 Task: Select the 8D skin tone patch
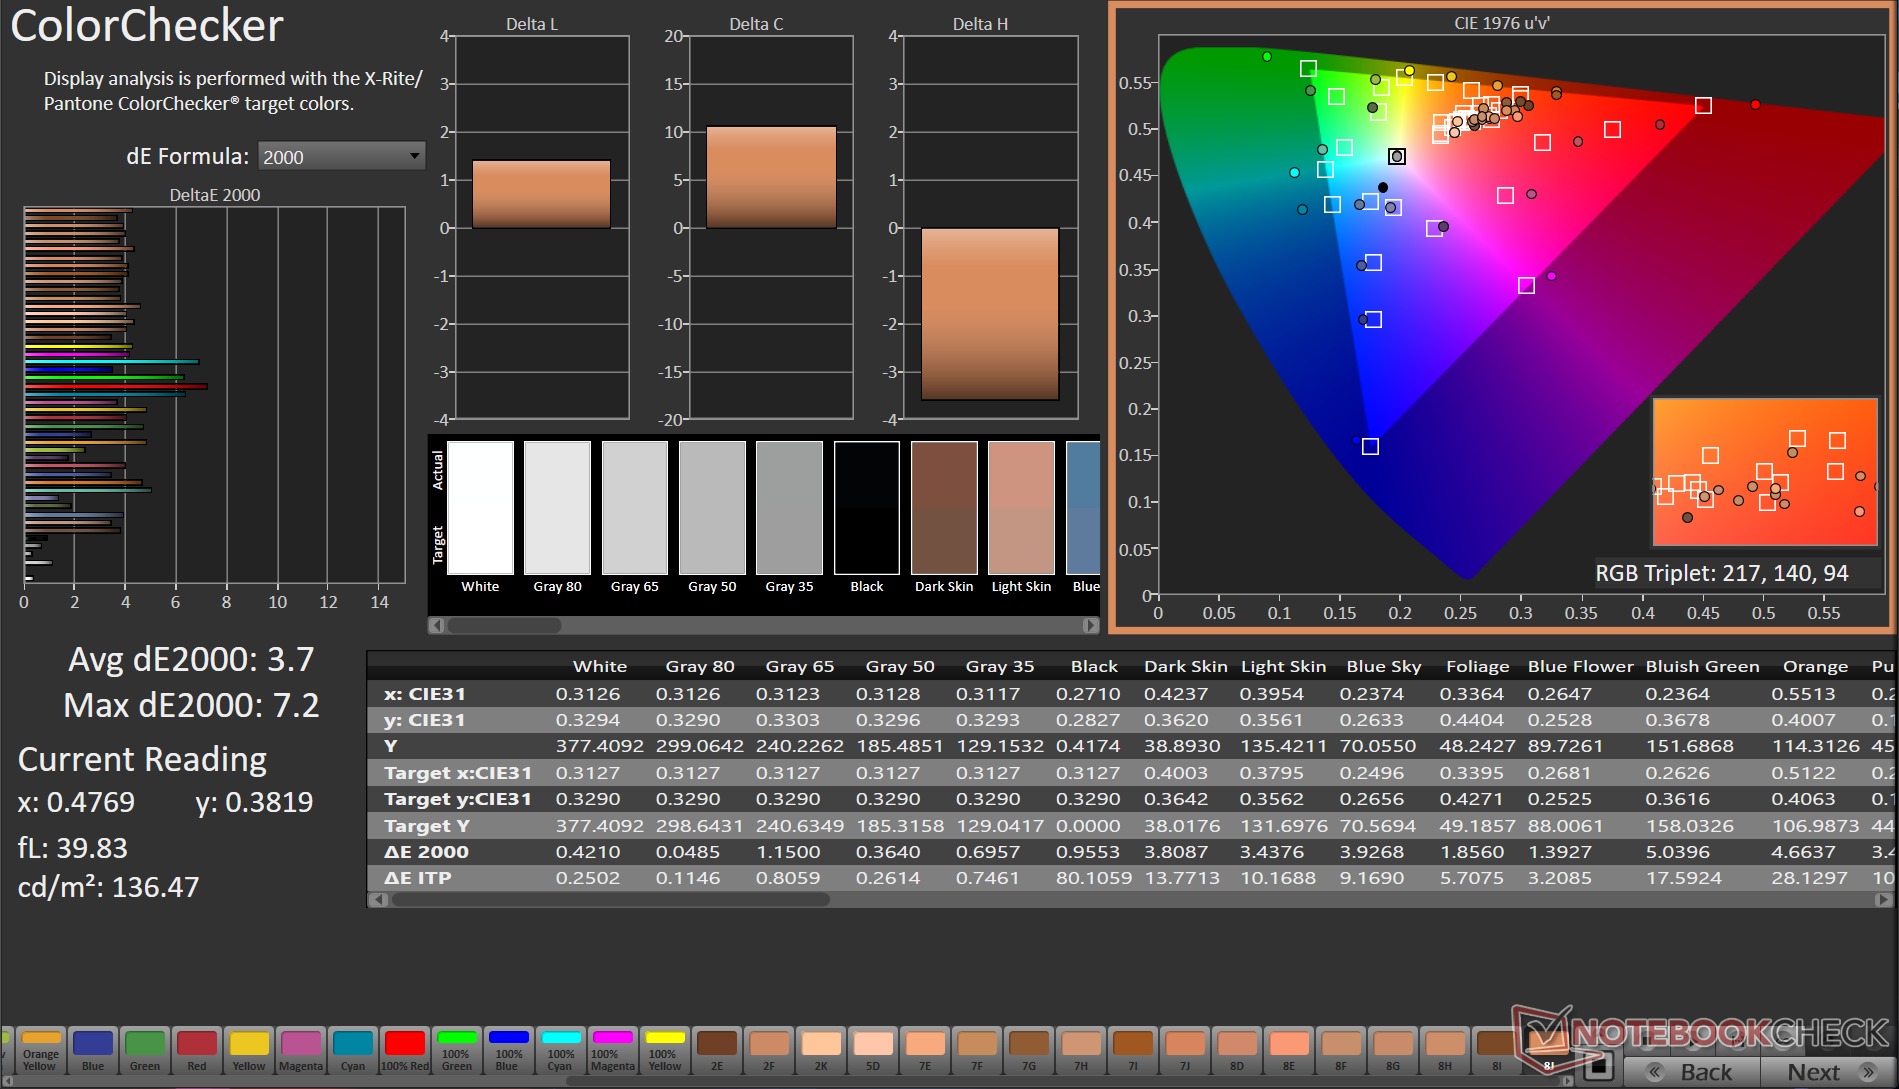click(1237, 1051)
